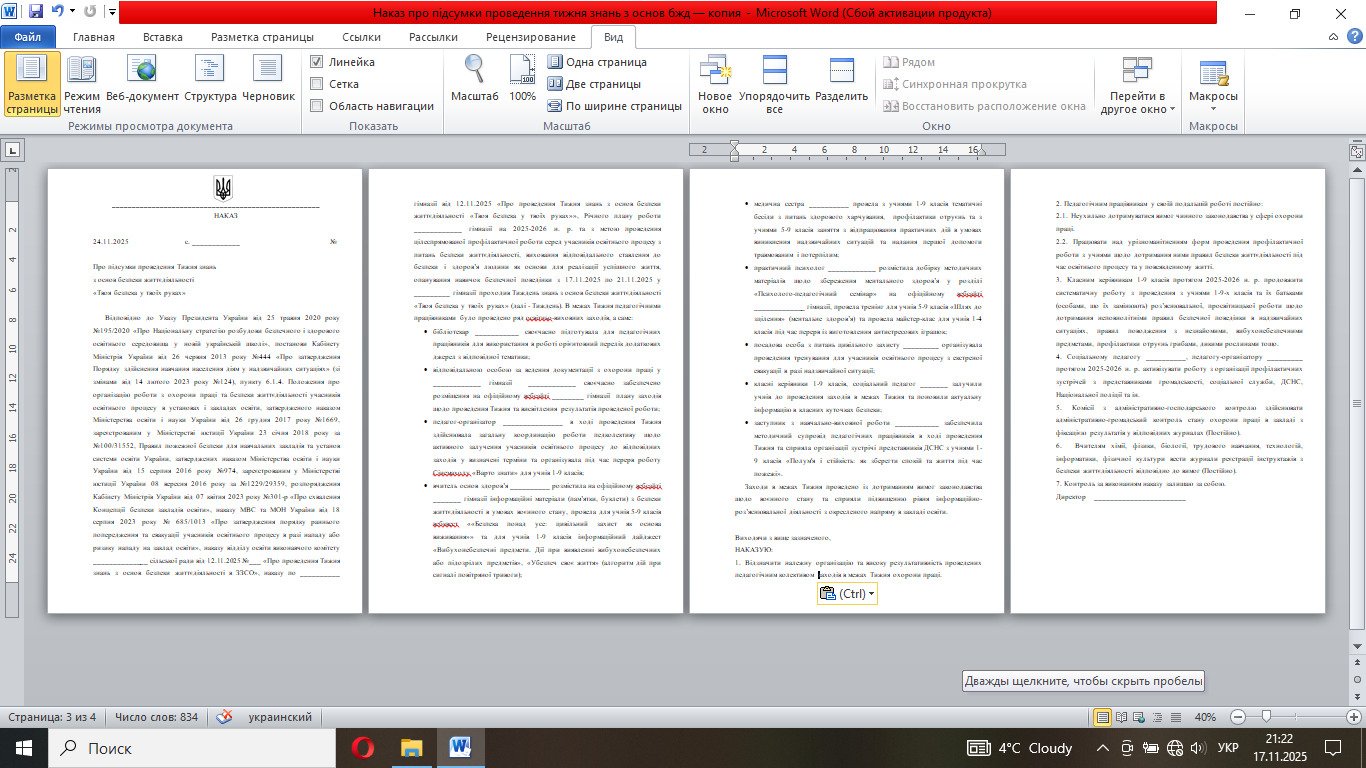This screenshot has width=1366, height=768.
Task: Expand the paste options (Ctrl) dropdown
Action: (872, 594)
